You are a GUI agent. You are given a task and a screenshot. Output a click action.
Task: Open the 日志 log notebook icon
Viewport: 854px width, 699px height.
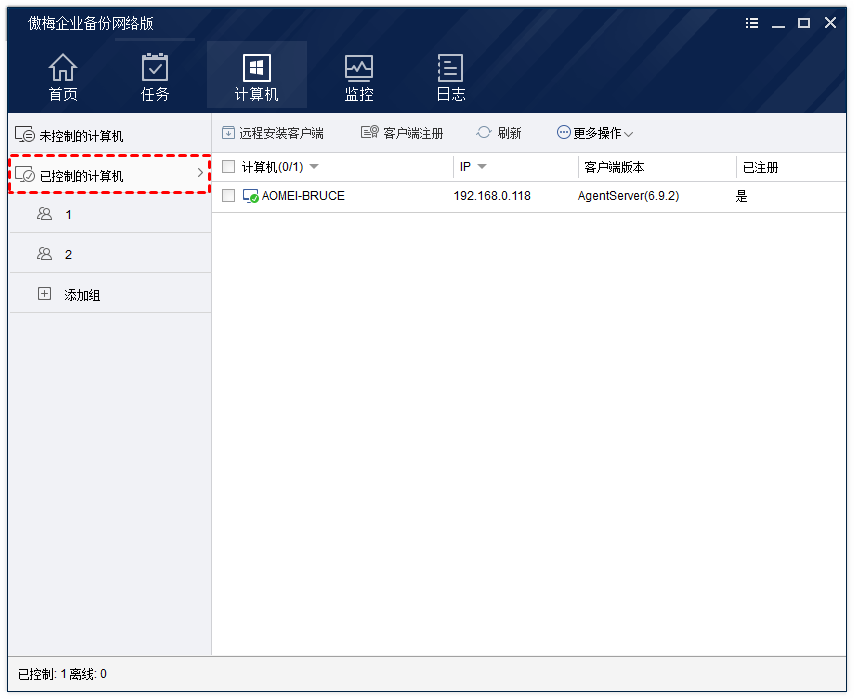tap(450, 68)
